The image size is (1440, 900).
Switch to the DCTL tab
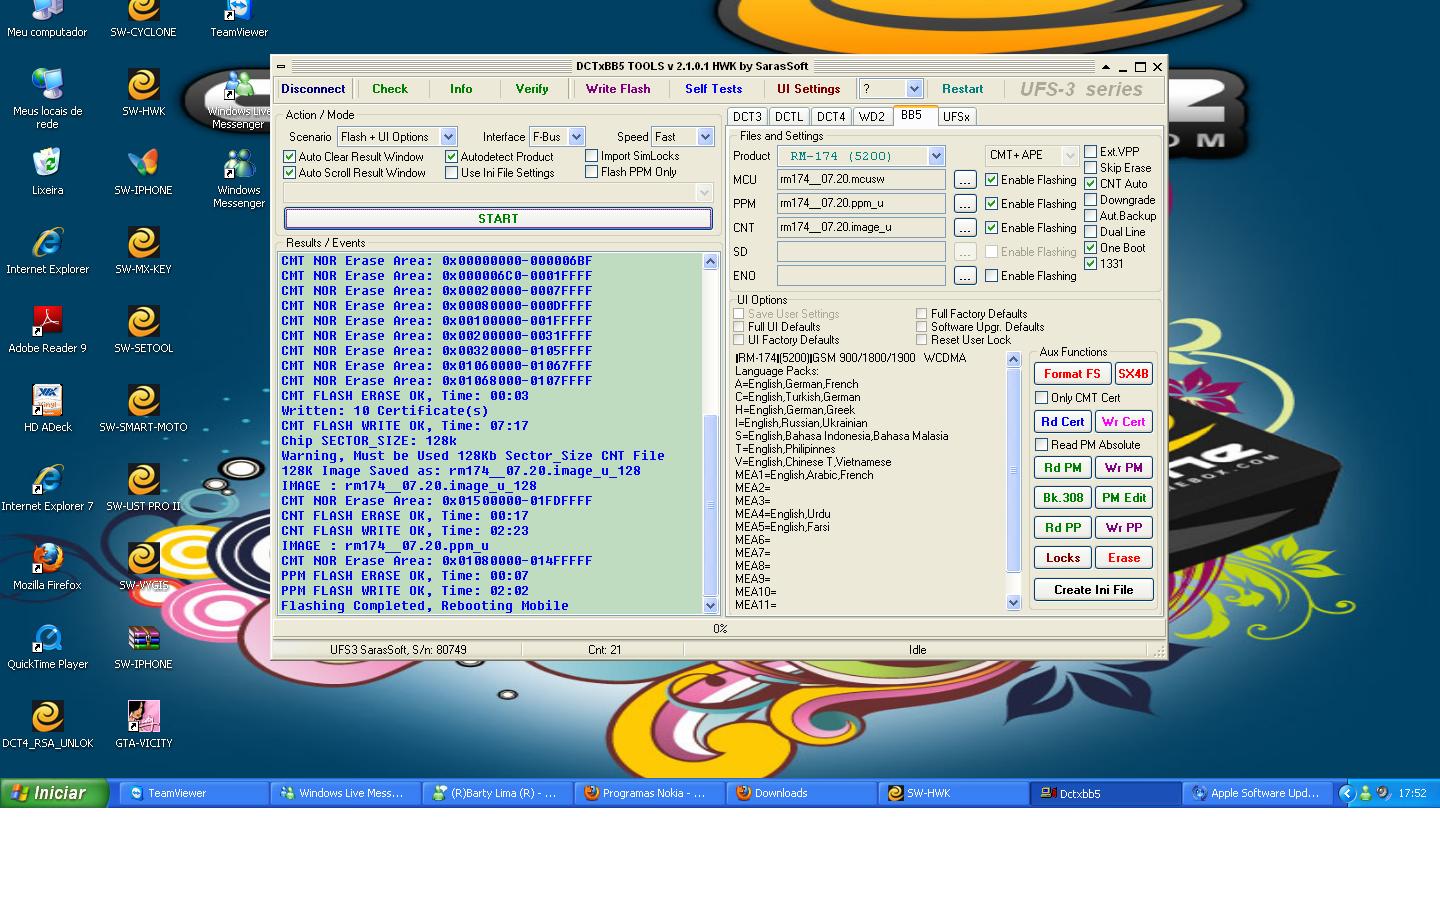tap(788, 117)
